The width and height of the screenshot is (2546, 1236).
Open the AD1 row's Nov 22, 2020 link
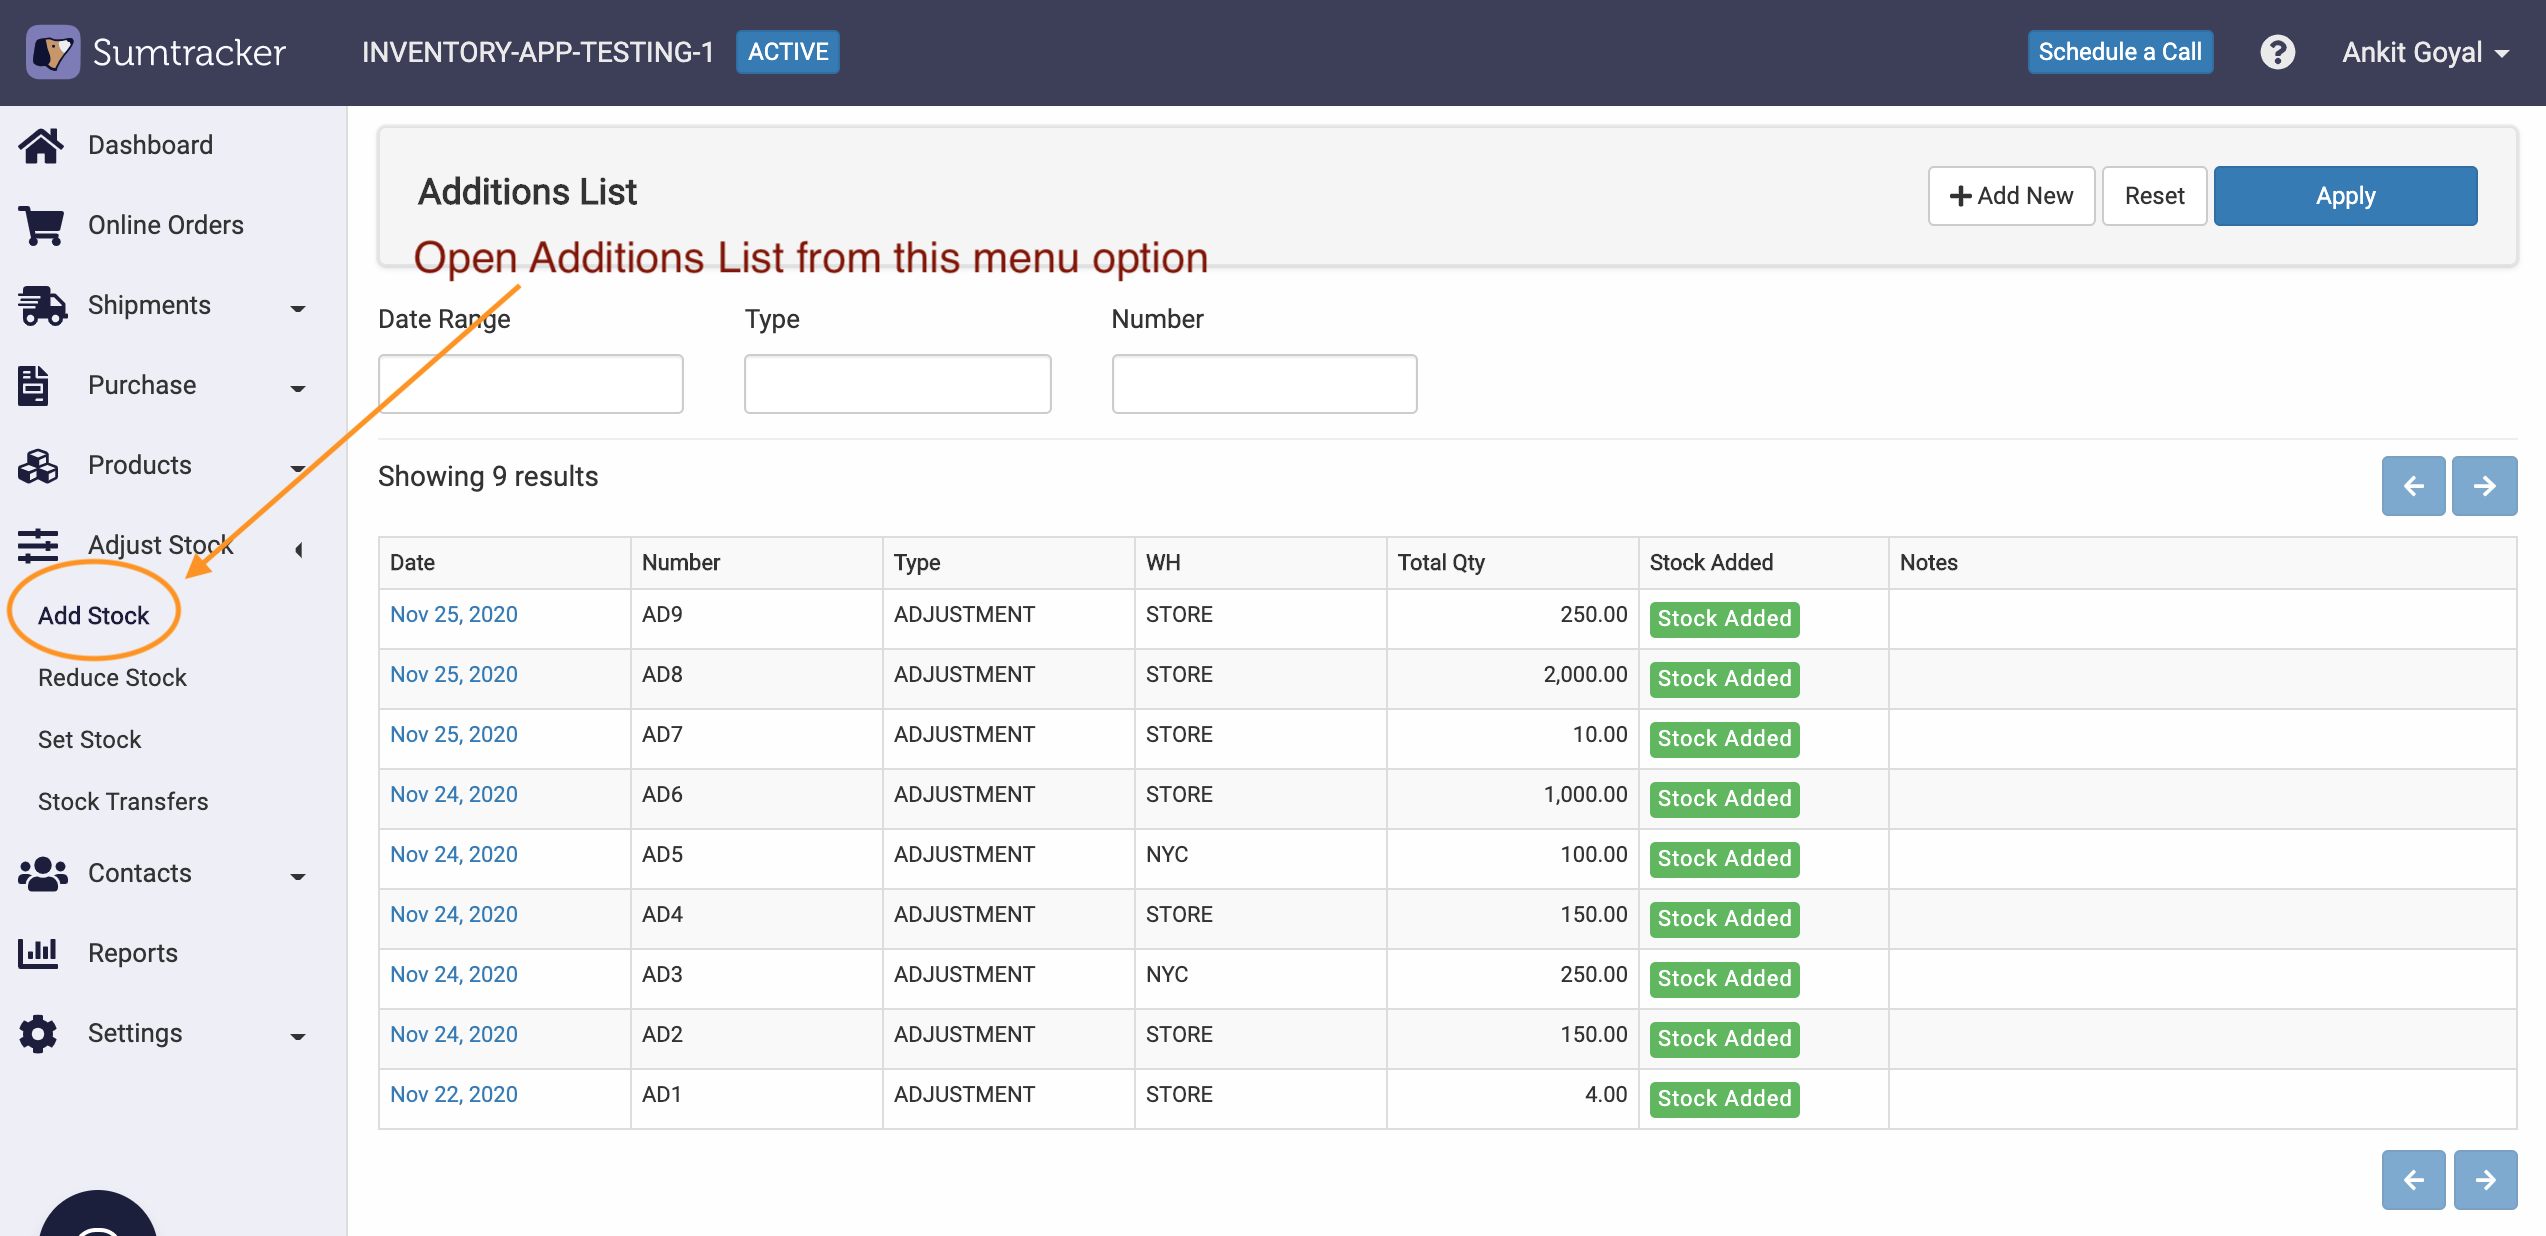(454, 1095)
